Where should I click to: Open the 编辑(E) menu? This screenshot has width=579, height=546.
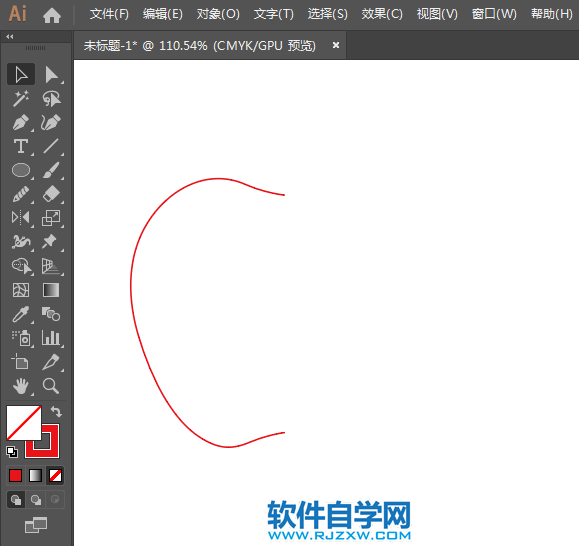pos(163,14)
